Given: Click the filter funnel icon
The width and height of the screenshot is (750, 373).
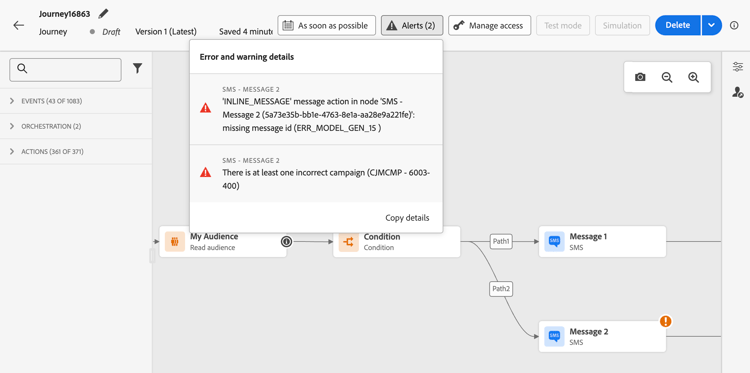Looking at the screenshot, I should (138, 69).
